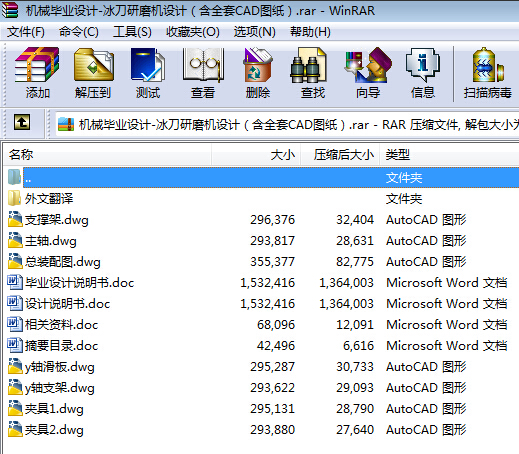Click the dwg icon of 夹具2.dwg
Viewport: 519px width, 454px height.
[15, 429]
